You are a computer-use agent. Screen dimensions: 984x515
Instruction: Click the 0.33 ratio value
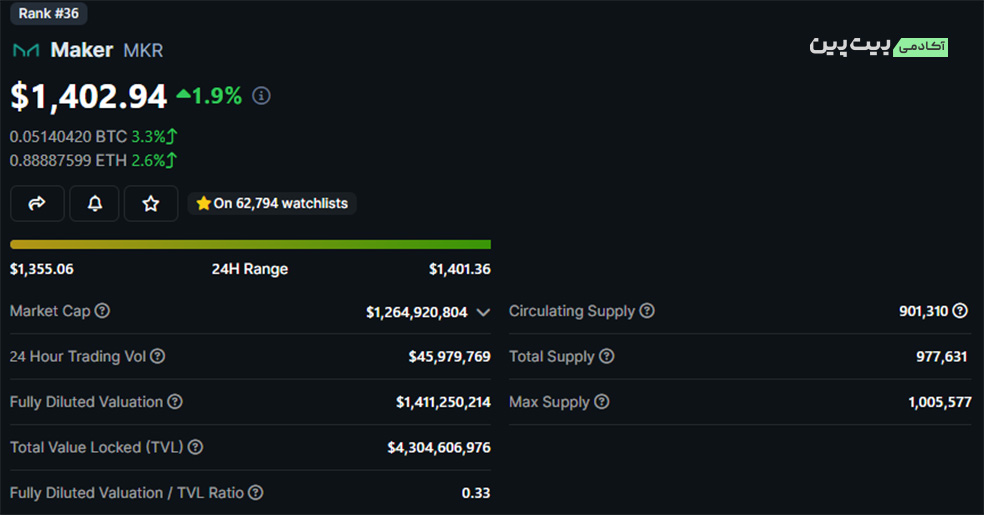tap(476, 493)
